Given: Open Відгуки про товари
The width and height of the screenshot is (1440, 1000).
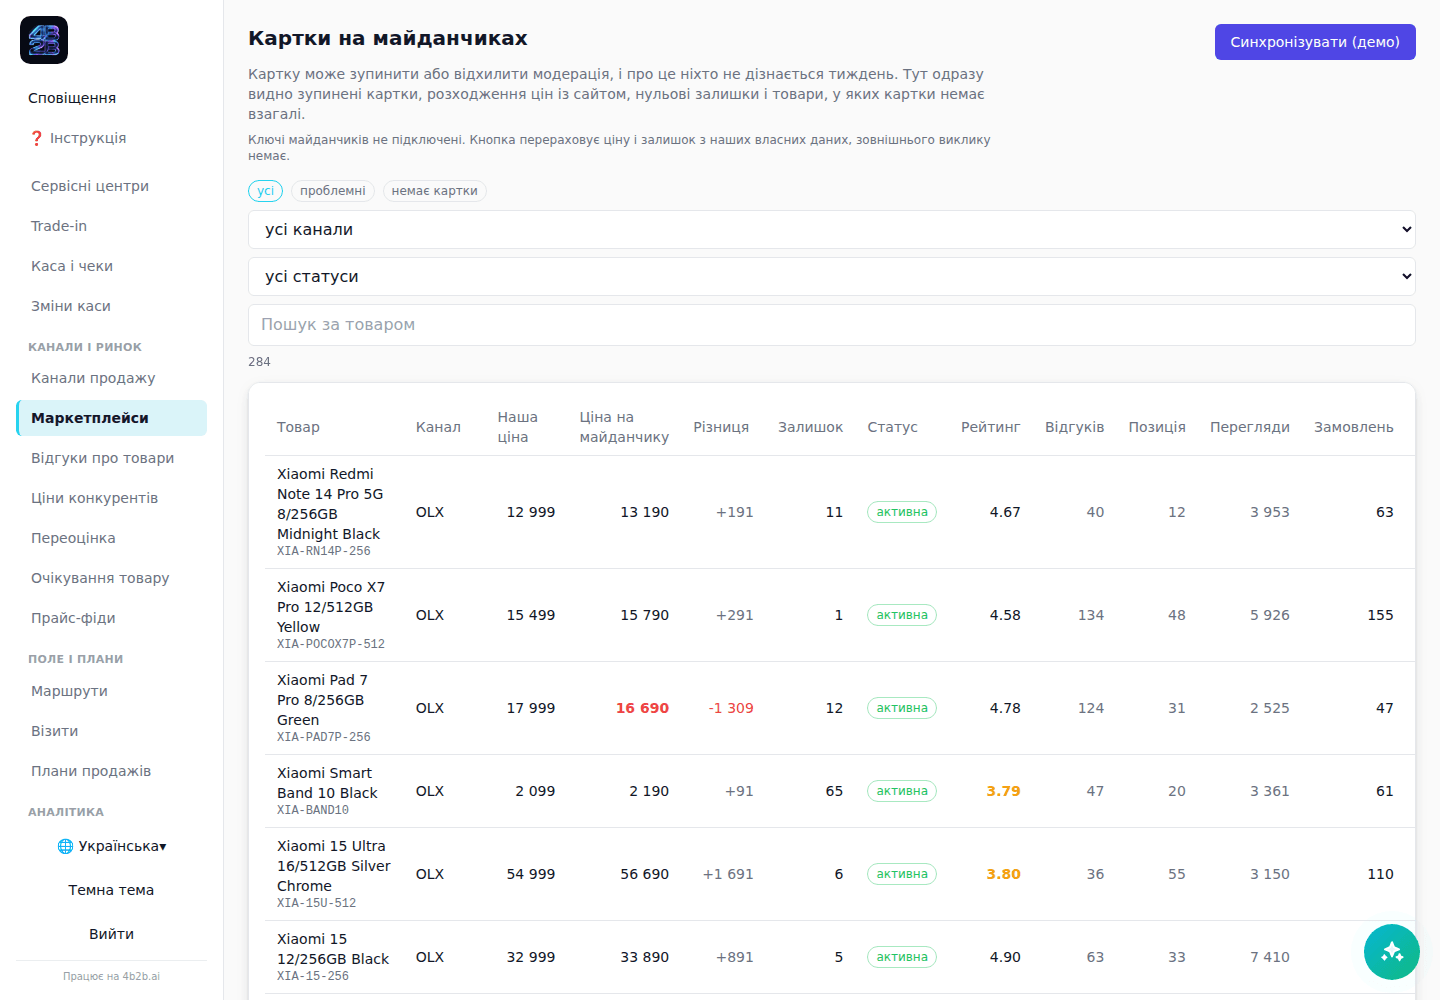Looking at the screenshot, I should (111, 458).
